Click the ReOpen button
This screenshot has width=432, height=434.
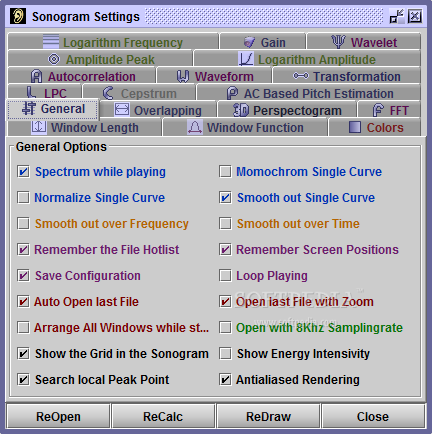pyautogui.click(x=58, y=416)
